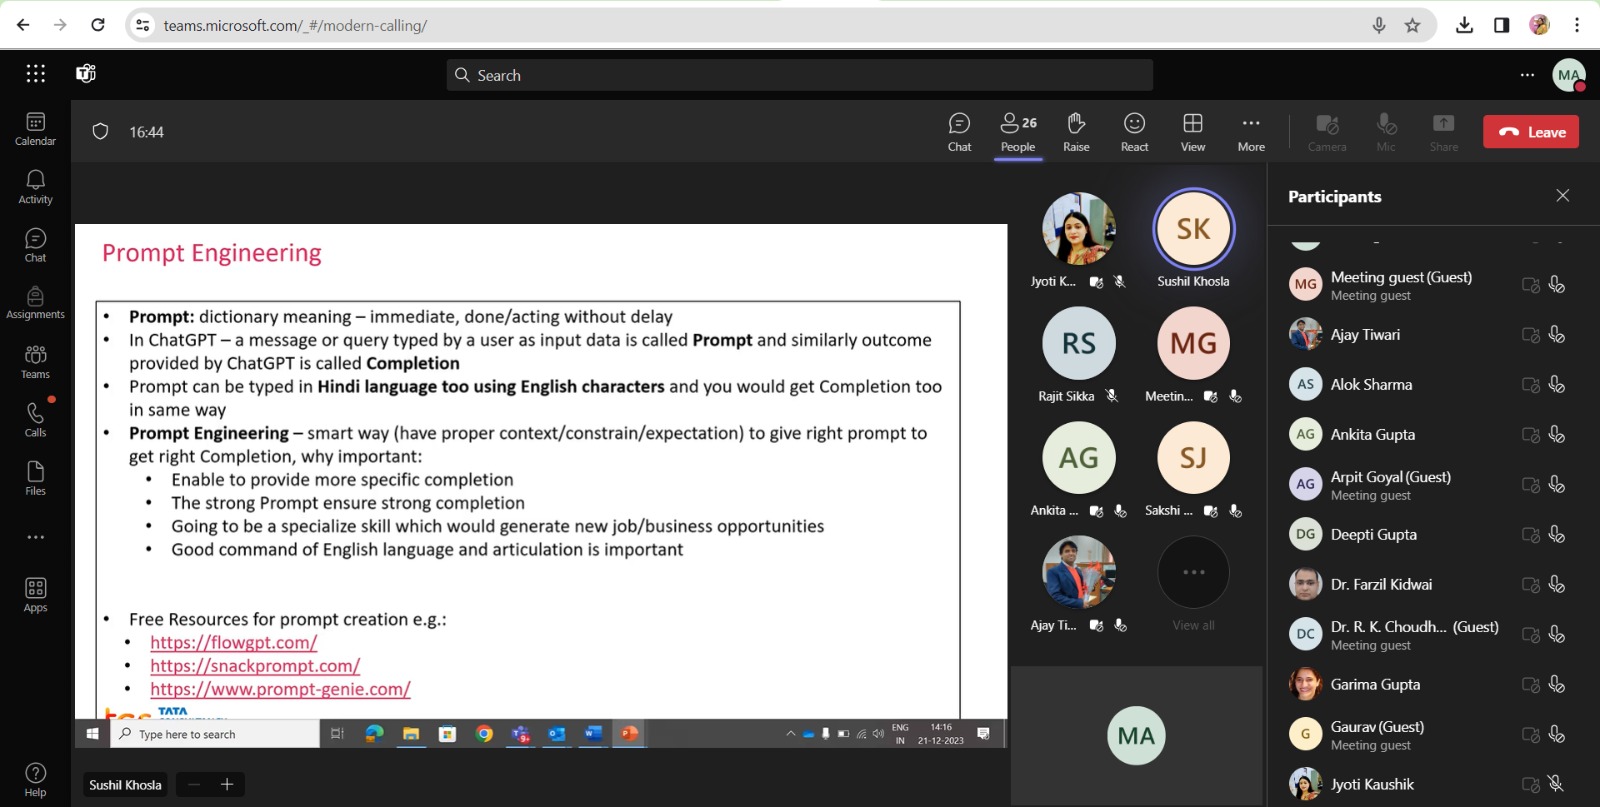The height and width of the screenshot is (807, 1600).
Task: Mute Garima Gupta's microphone
Action: tap(1556, 685)
